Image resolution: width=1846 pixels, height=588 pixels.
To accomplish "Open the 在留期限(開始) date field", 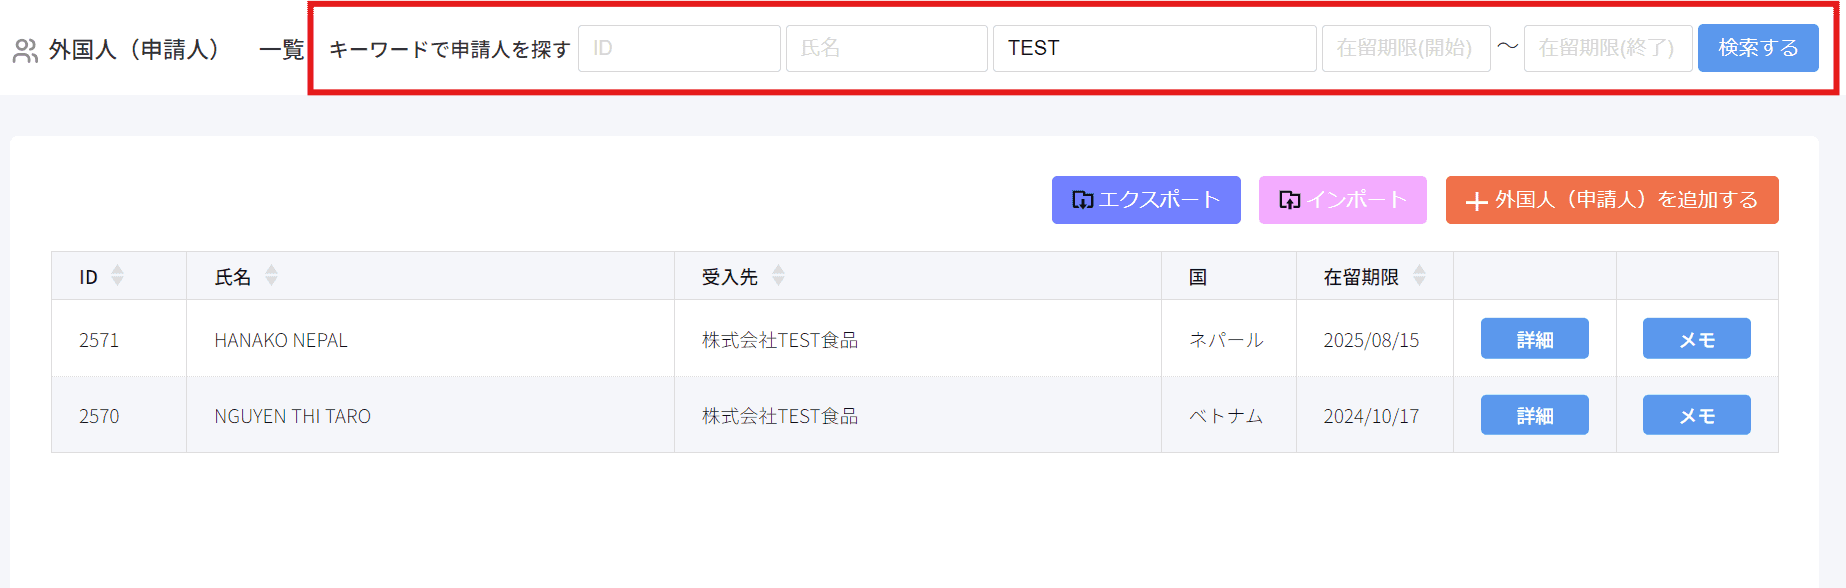I will click(1405, 48).
